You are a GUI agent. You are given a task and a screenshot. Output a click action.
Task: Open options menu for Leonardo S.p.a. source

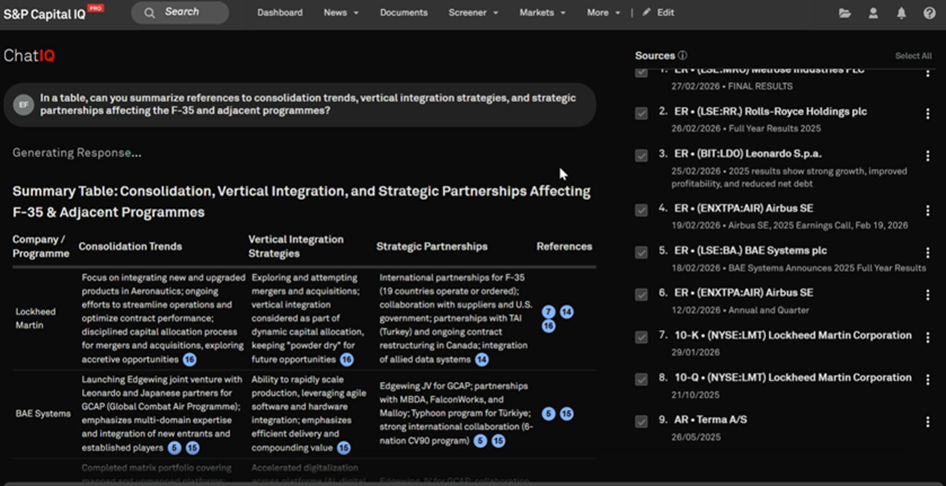click(x=928, y=156)
